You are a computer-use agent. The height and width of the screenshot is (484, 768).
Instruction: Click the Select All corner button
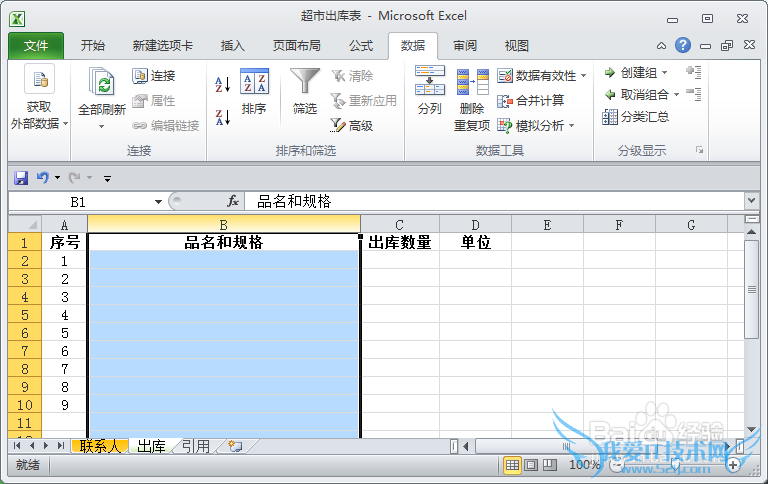pyautogui.click(x=25, y=224)
